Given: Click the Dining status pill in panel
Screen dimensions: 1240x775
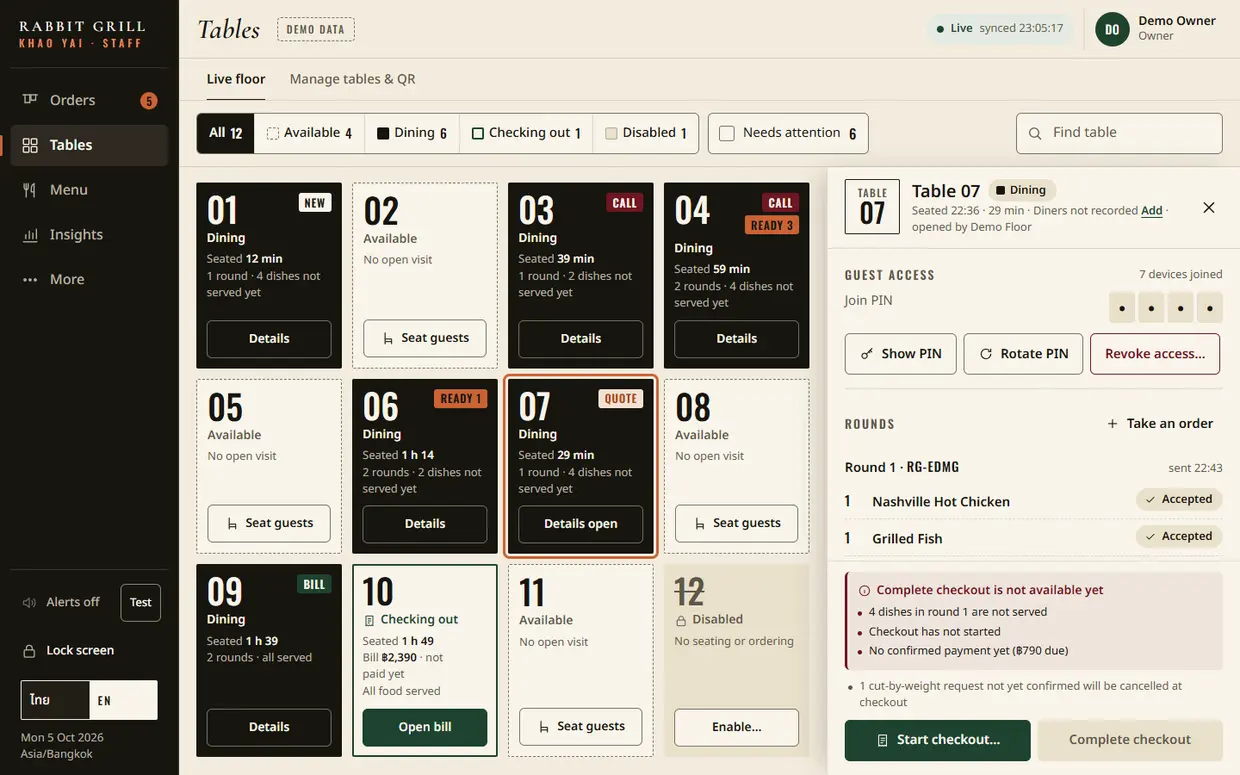Looking at the screenshot, I should tap(1021, 190).
